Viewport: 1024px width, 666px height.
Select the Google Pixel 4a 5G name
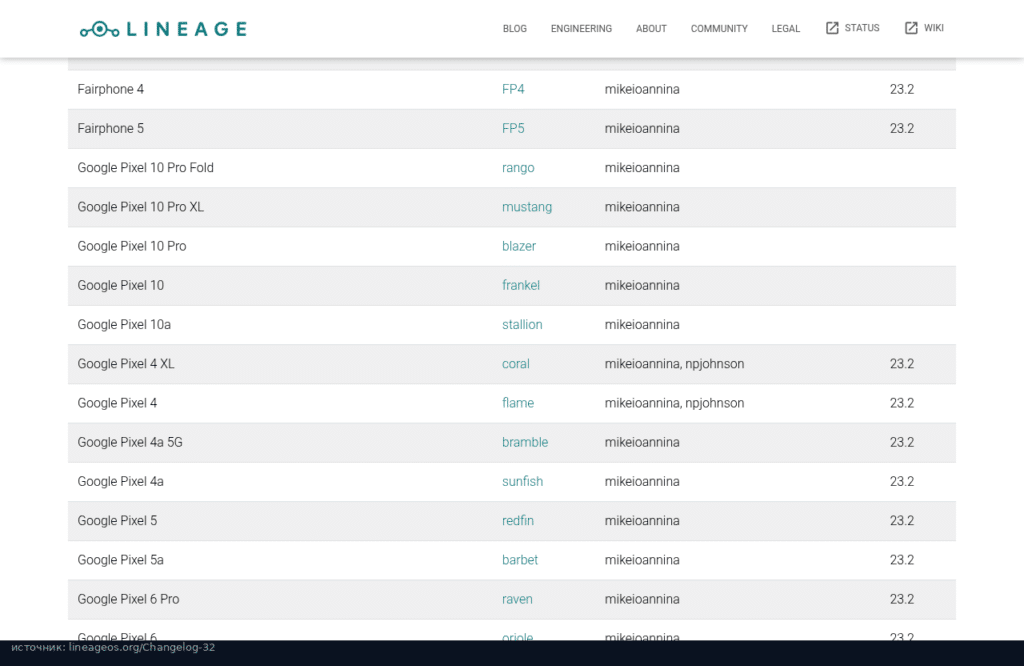(130, 442)
